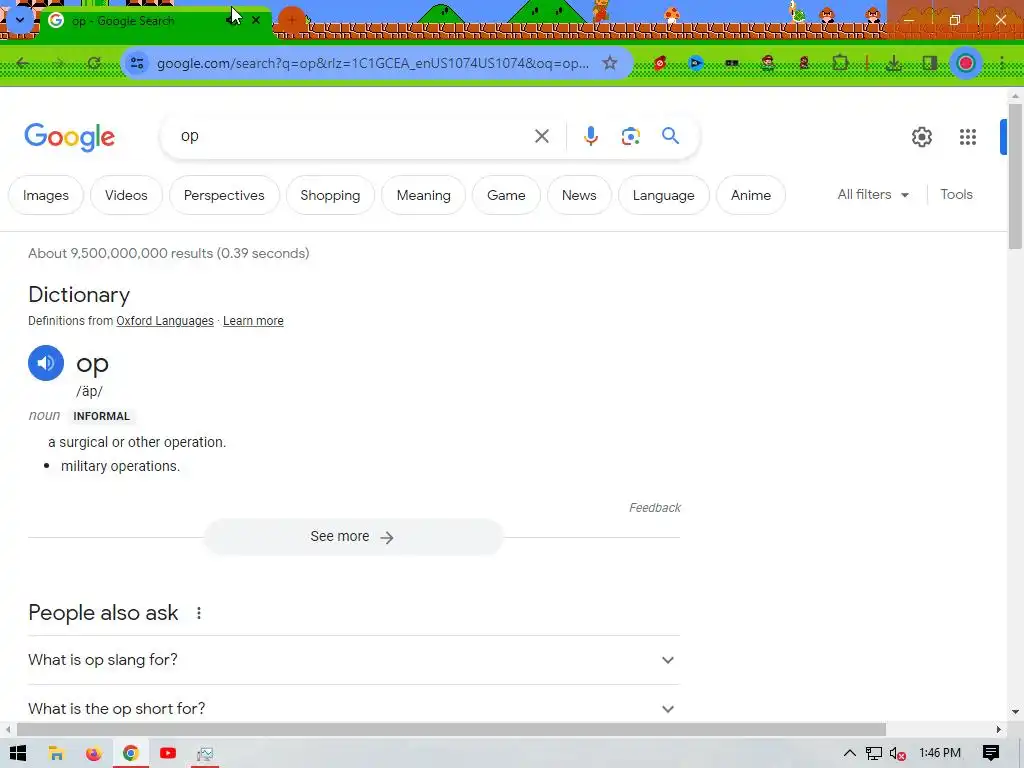Open the Extensions puzzle-piece menu

pyautogui.click(x=840, y=63)
